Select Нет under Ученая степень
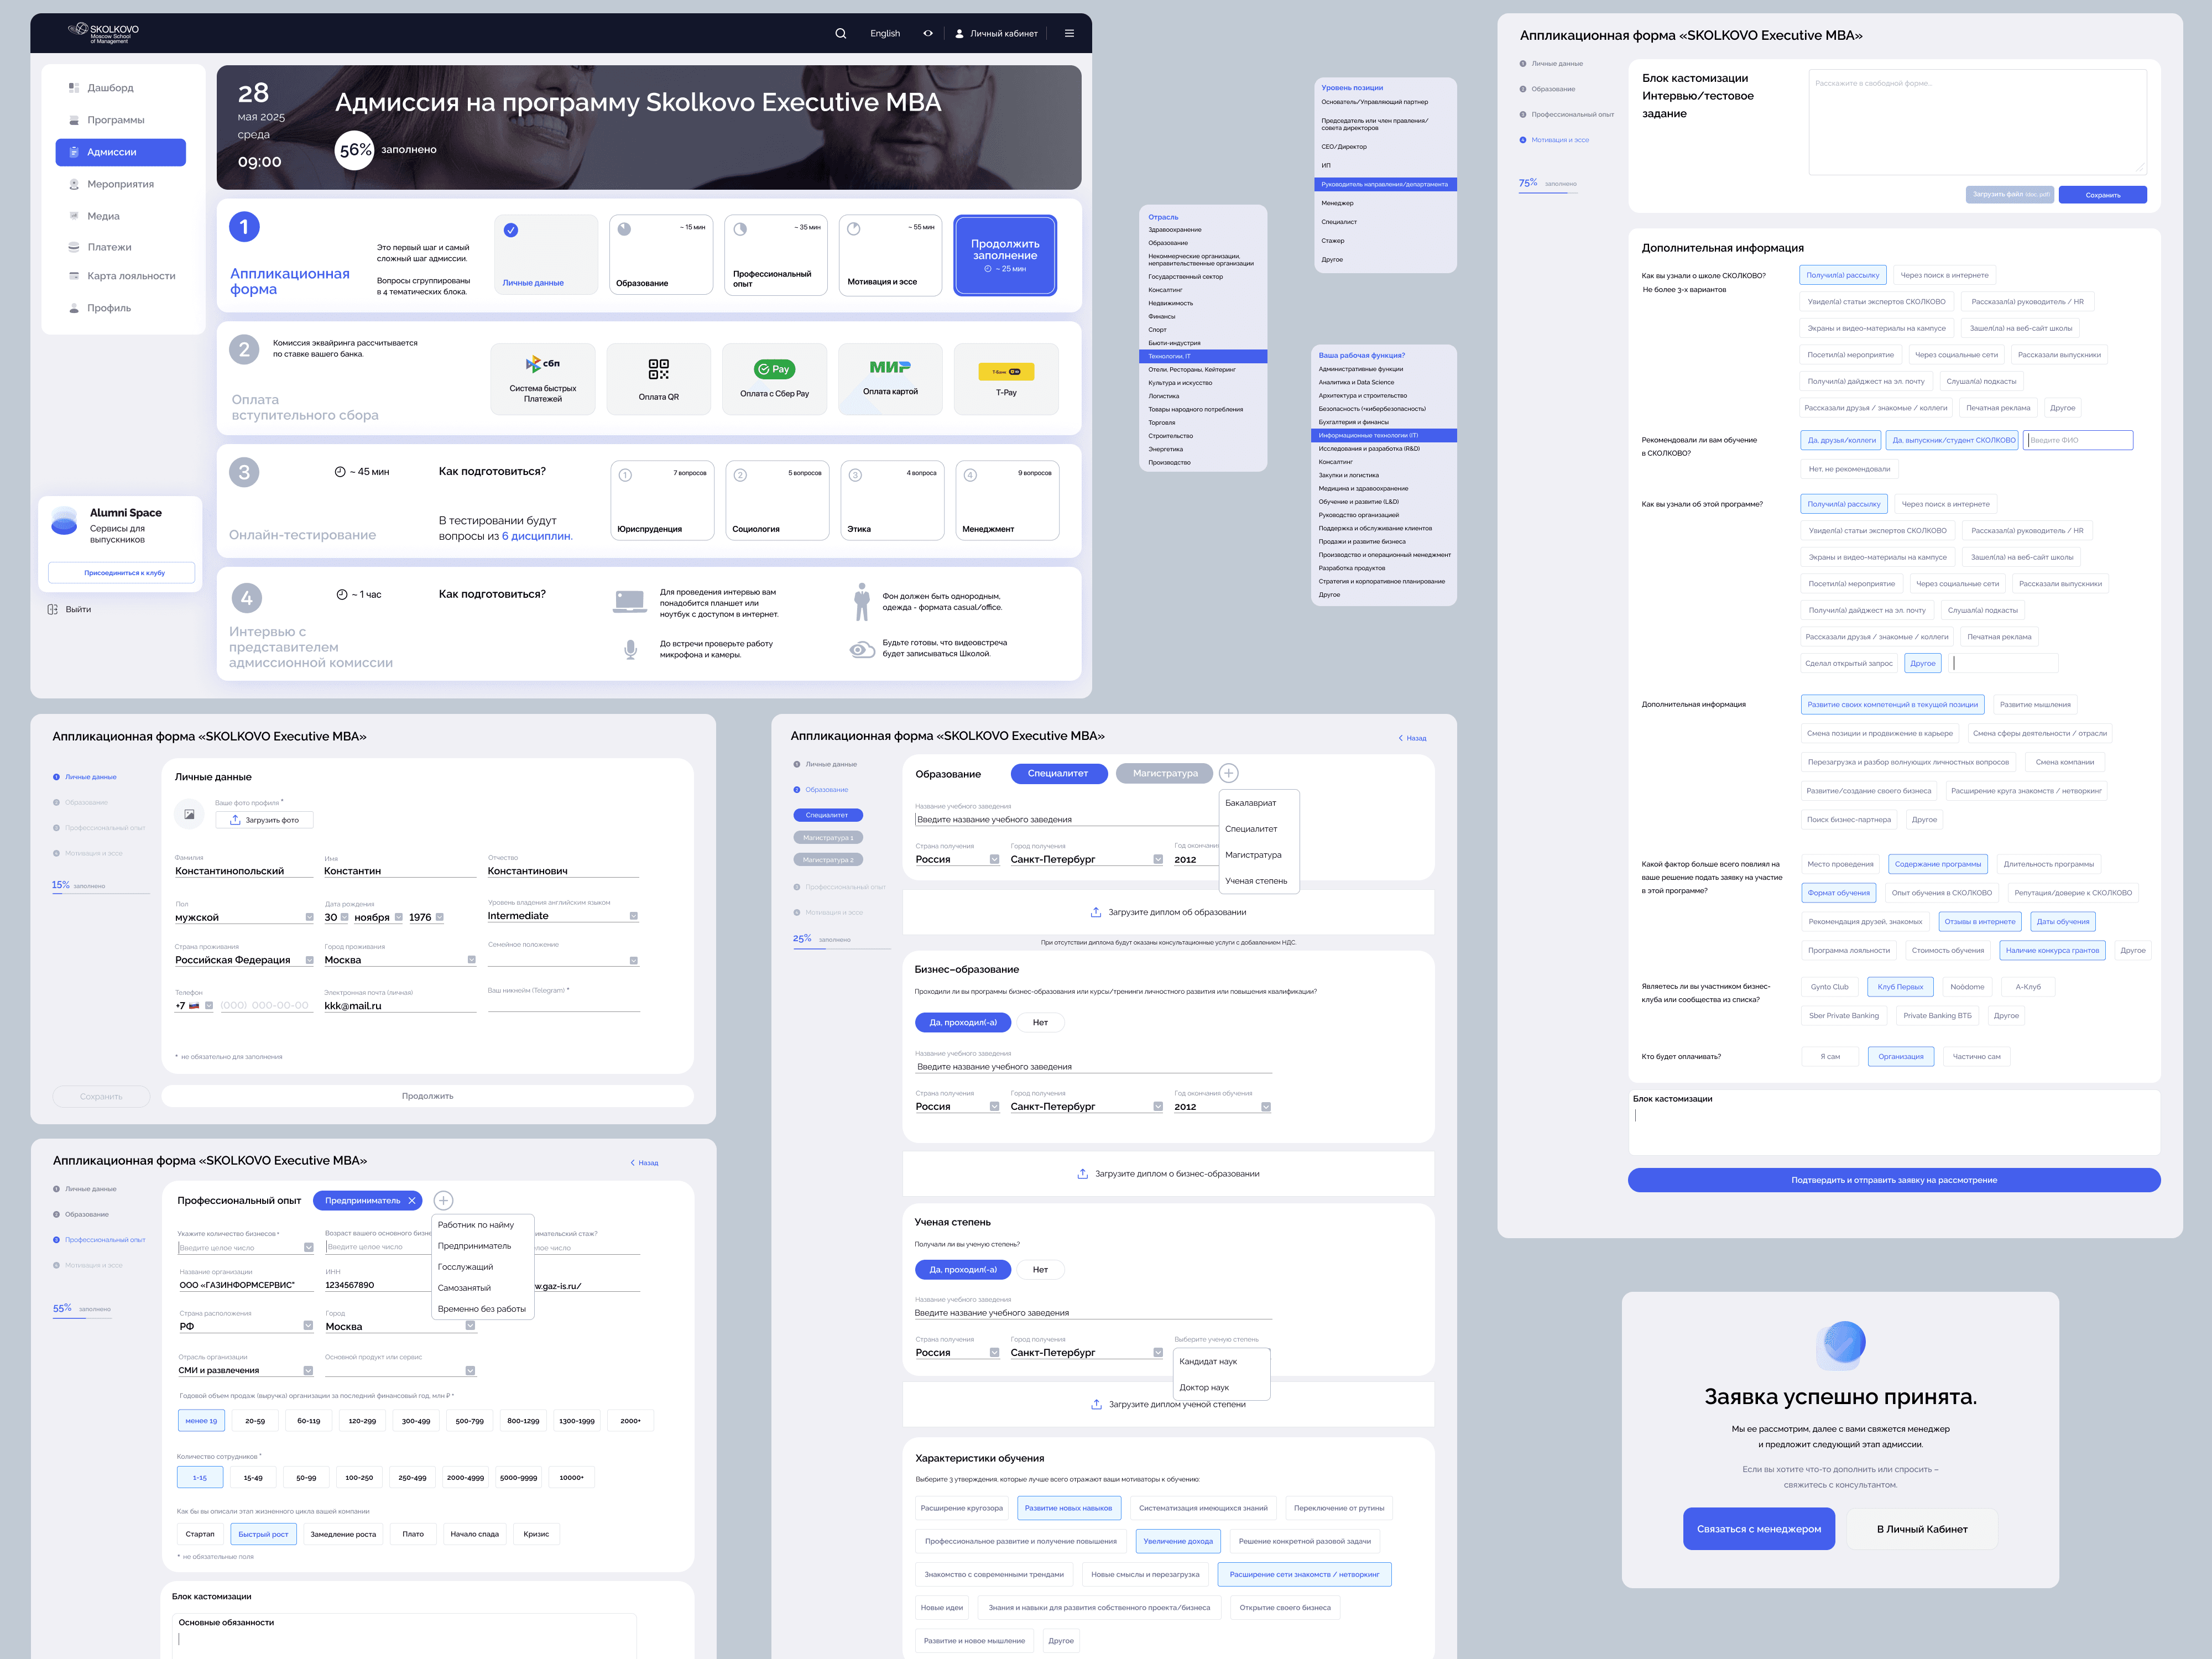This screenshot has height=1659, width=2212. [x=1040, y=1269]
